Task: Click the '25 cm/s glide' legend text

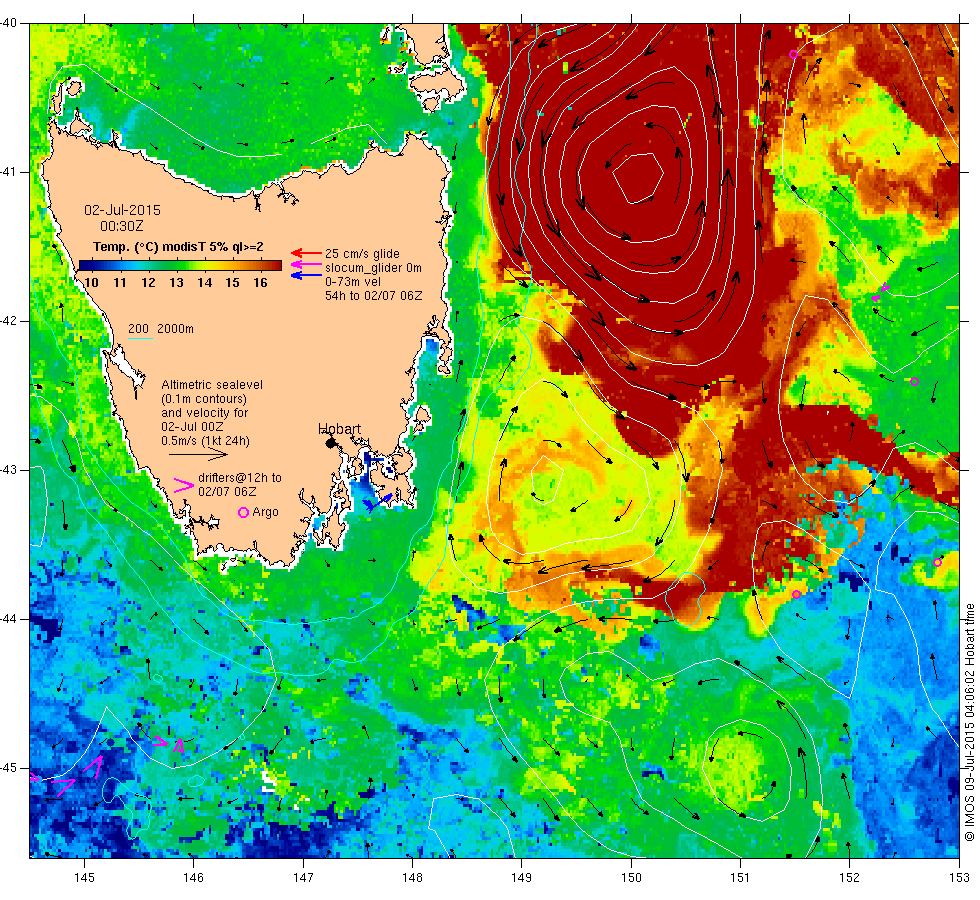Action: 362,254
